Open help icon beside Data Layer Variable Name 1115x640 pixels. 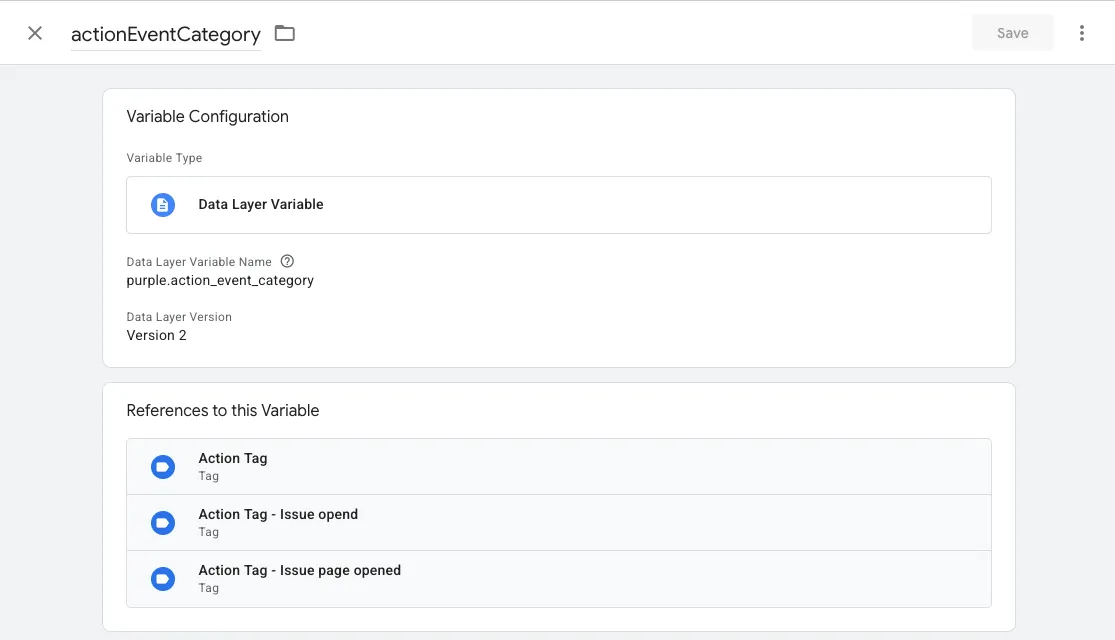click(287, 261)
